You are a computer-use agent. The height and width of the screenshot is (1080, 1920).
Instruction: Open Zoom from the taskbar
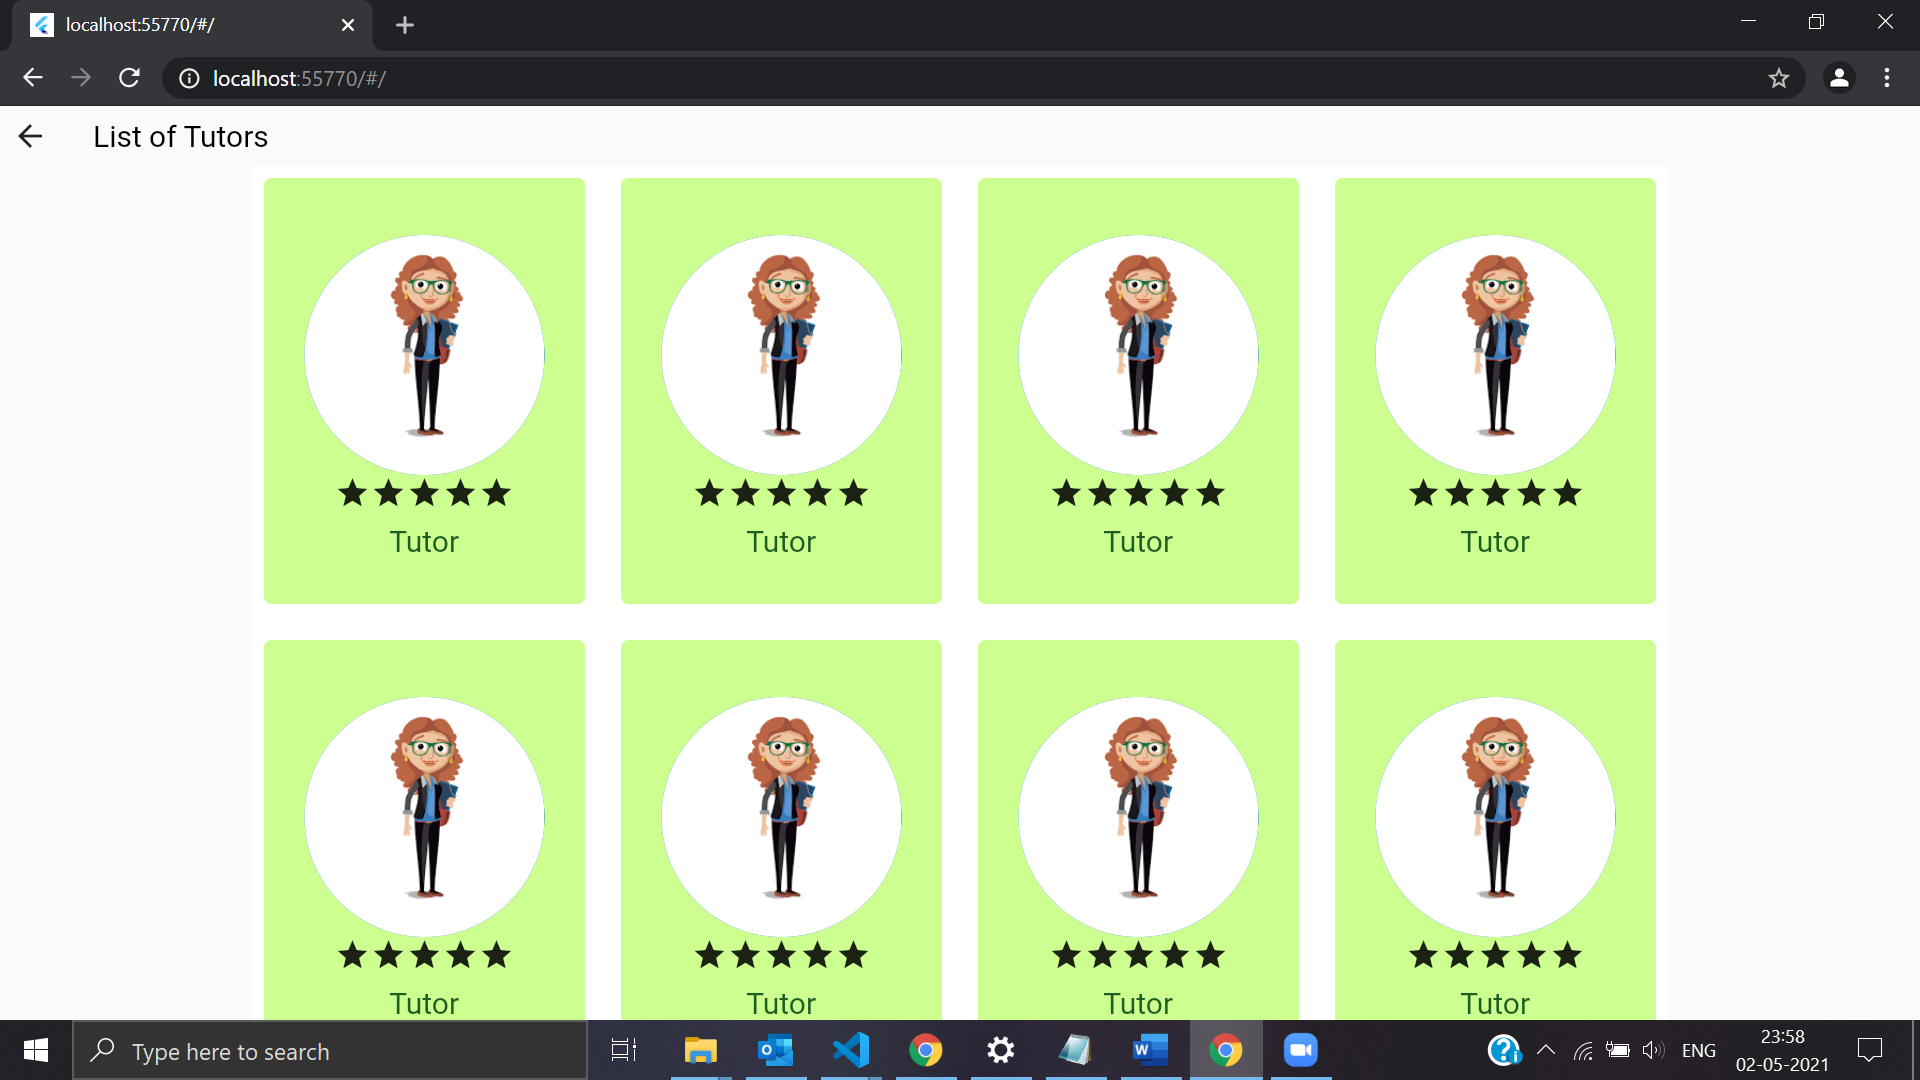coord(1300,1050)
